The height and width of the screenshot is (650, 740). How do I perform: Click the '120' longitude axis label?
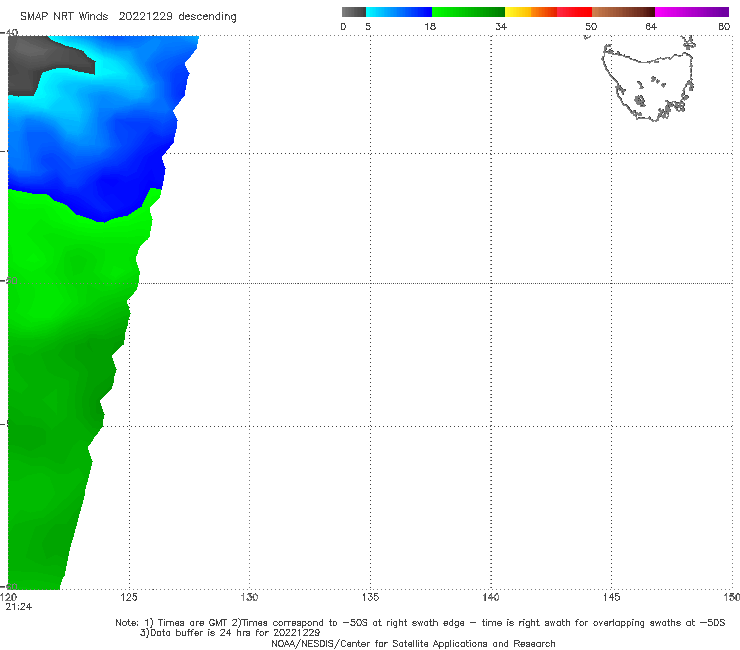(x=8, y=598)
